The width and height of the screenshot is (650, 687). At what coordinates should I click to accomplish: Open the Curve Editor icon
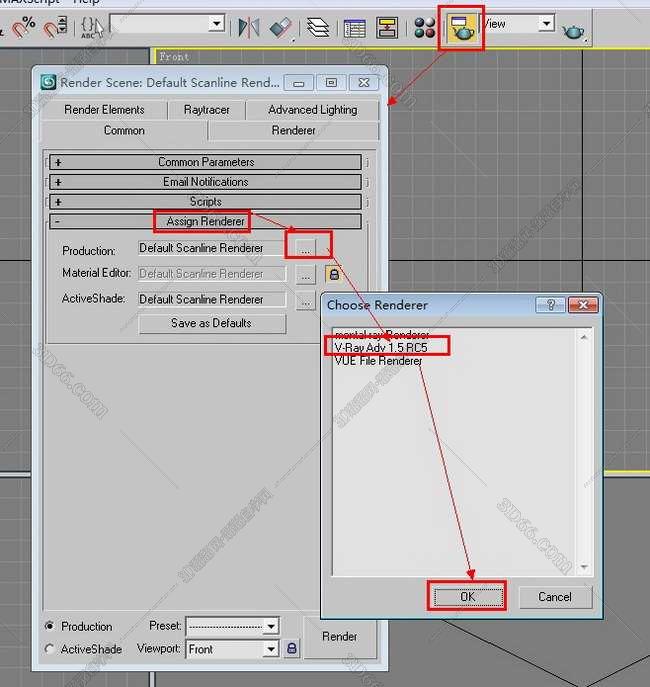click(354, 28)
